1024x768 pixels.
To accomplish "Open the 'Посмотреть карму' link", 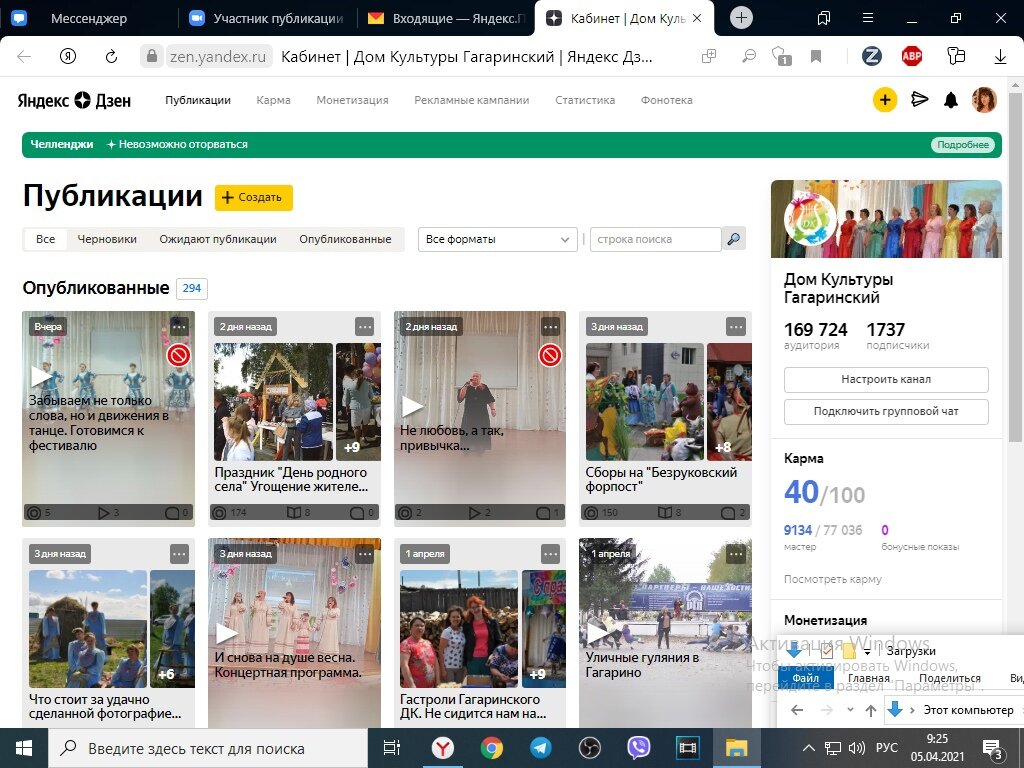I will 833,579.
